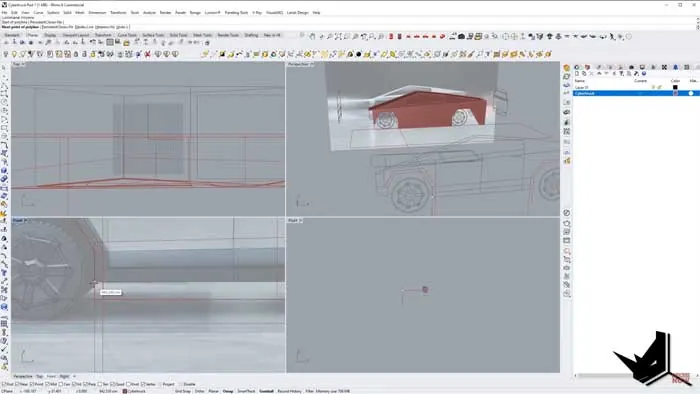Toggle the Quad object snap
Viewport: 700px width, 394px height.
point(117,384)
